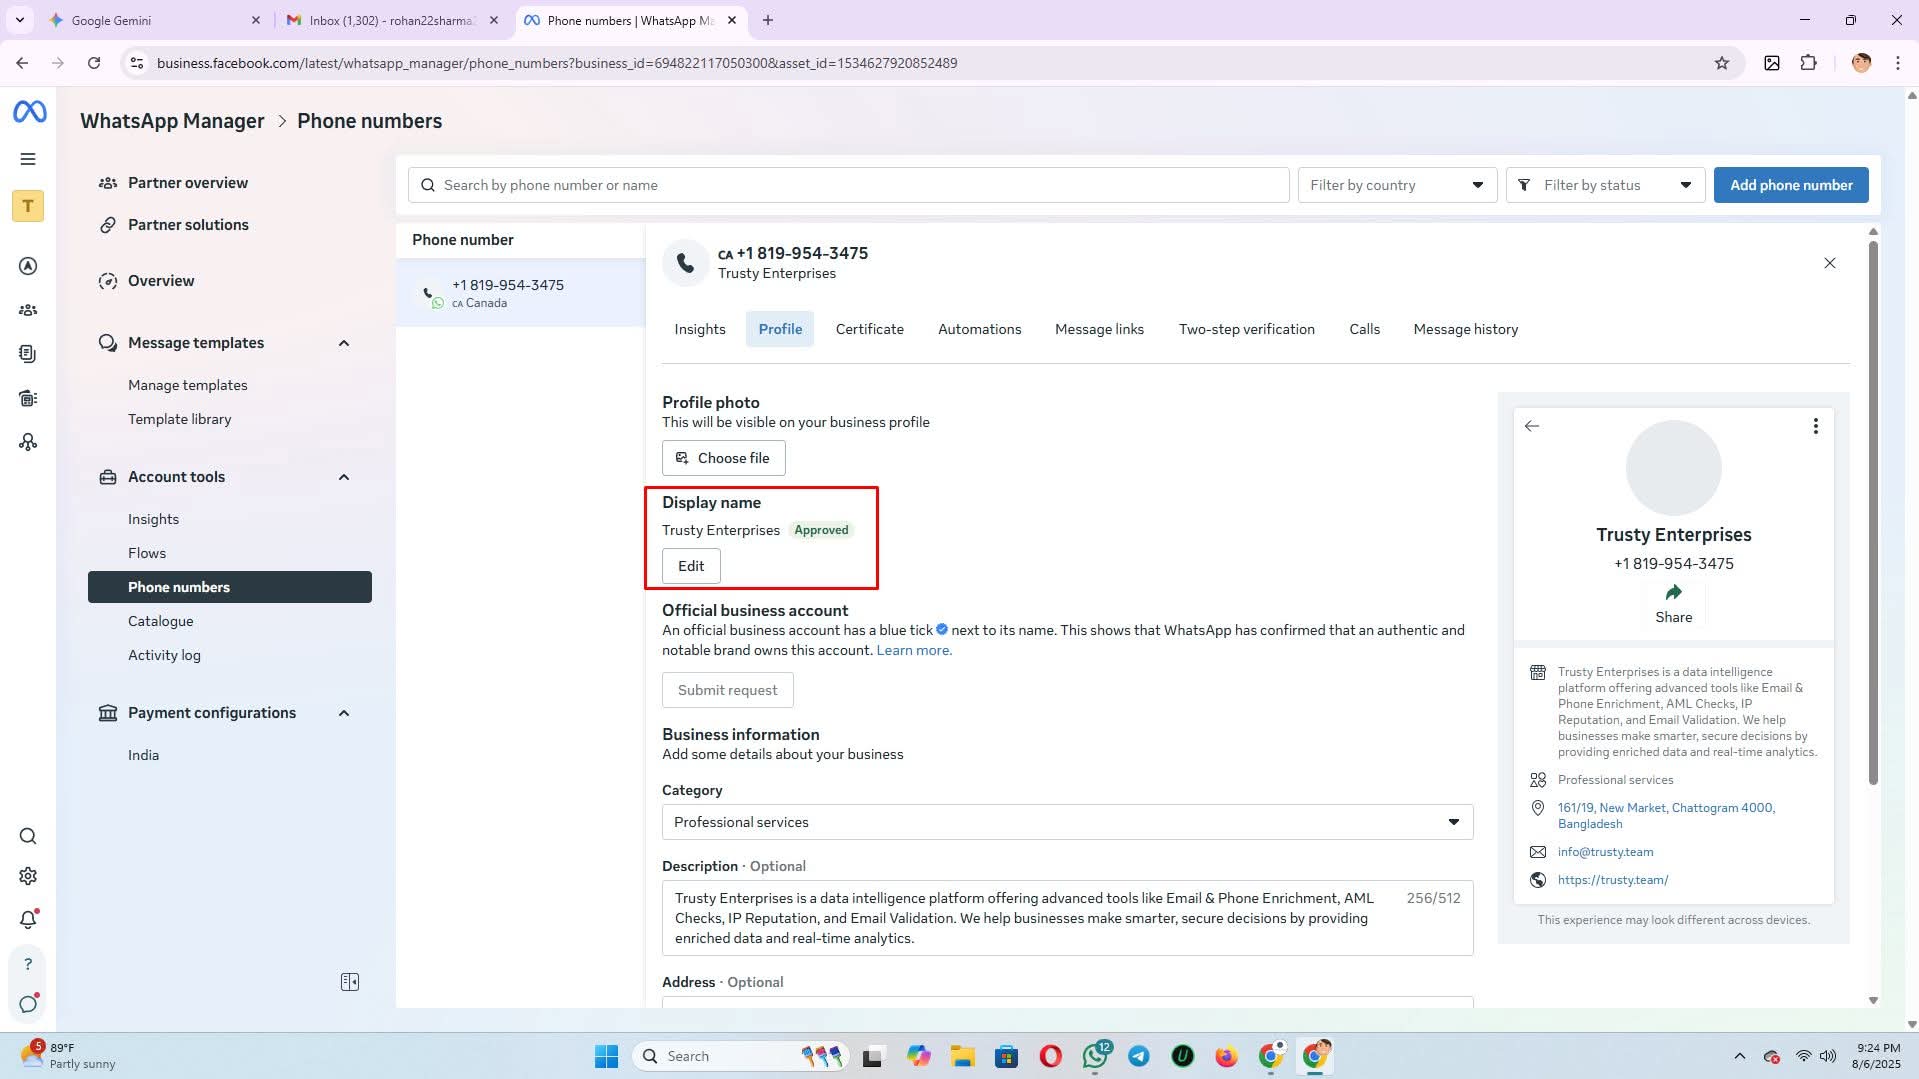Viewport: 1919px width, 1079px height.
Task: Open File Explorer from the taskbar
Action: 962,1056
